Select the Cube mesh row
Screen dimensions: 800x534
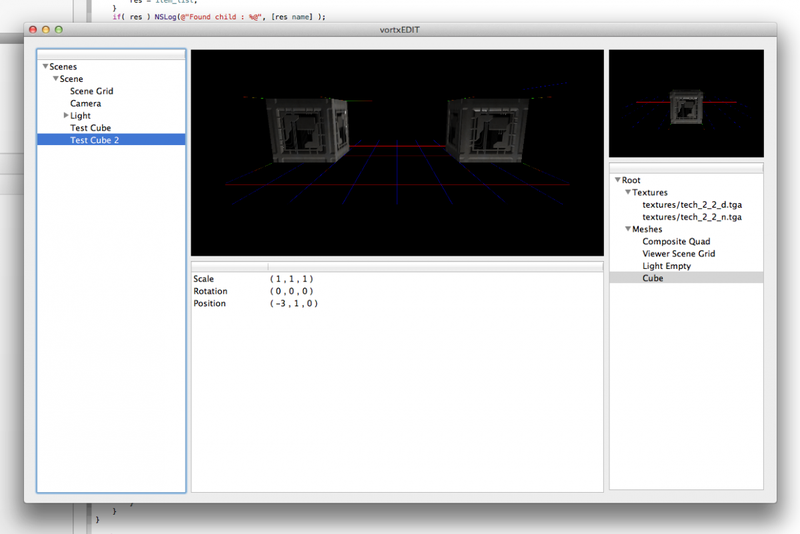coord(686,278)
